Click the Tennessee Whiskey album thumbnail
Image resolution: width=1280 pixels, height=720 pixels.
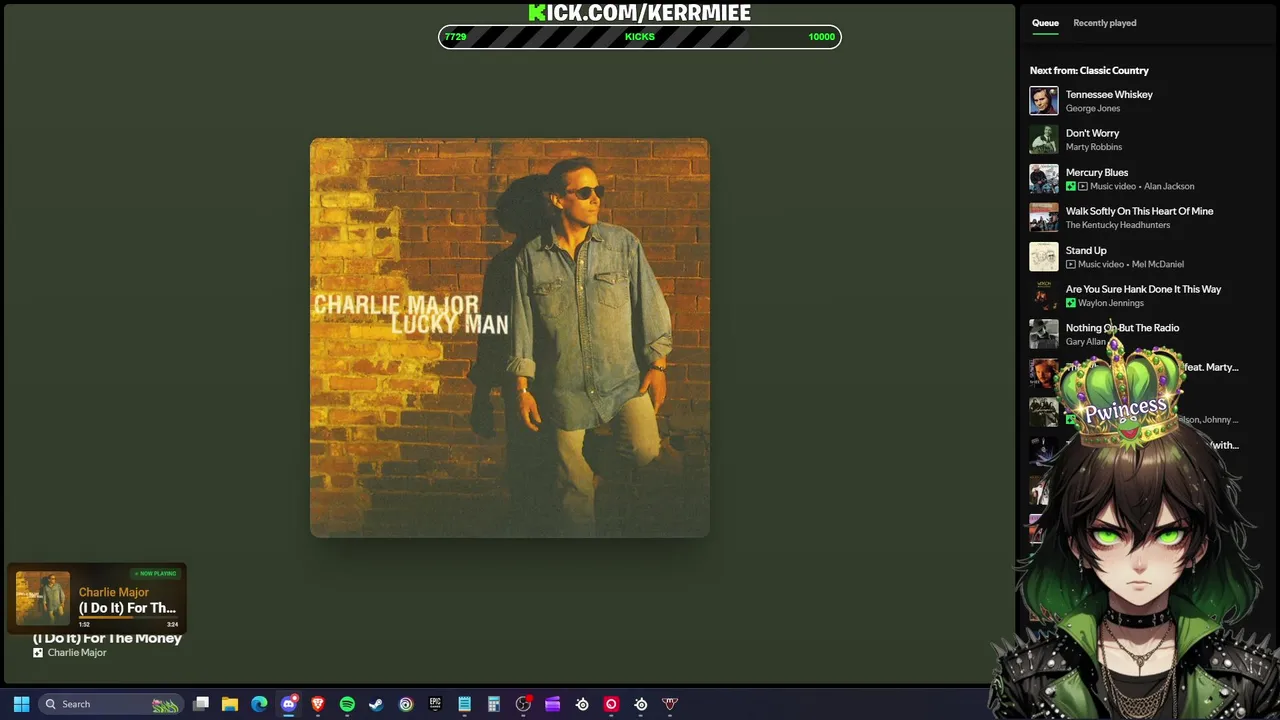[1044, 101]
